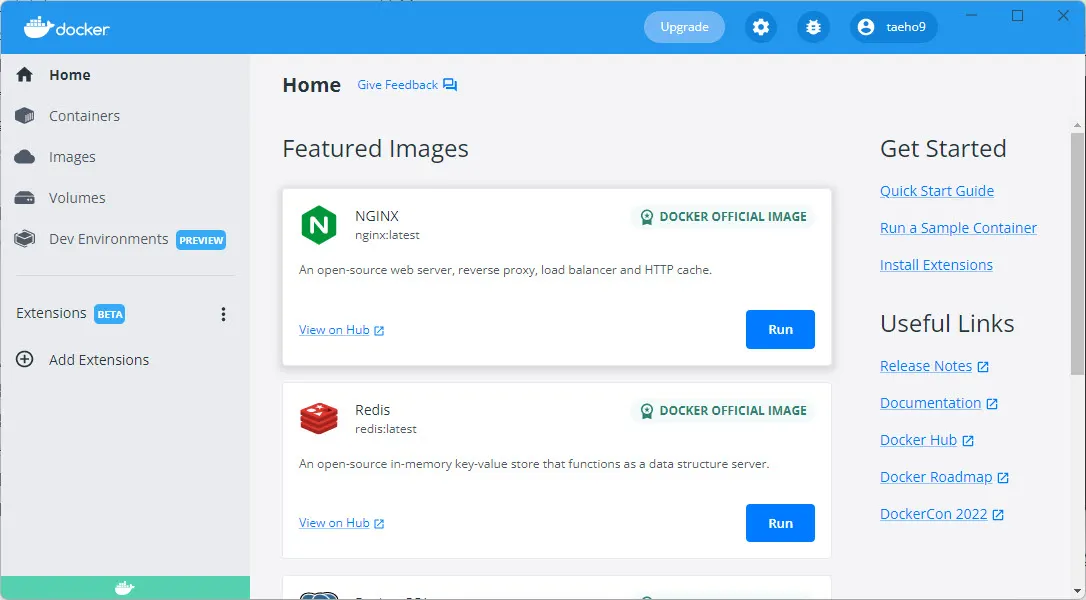Viewport: 1086px width, 600px height.
Task: View Redis on Docker Hub
Action: [336, 522]
